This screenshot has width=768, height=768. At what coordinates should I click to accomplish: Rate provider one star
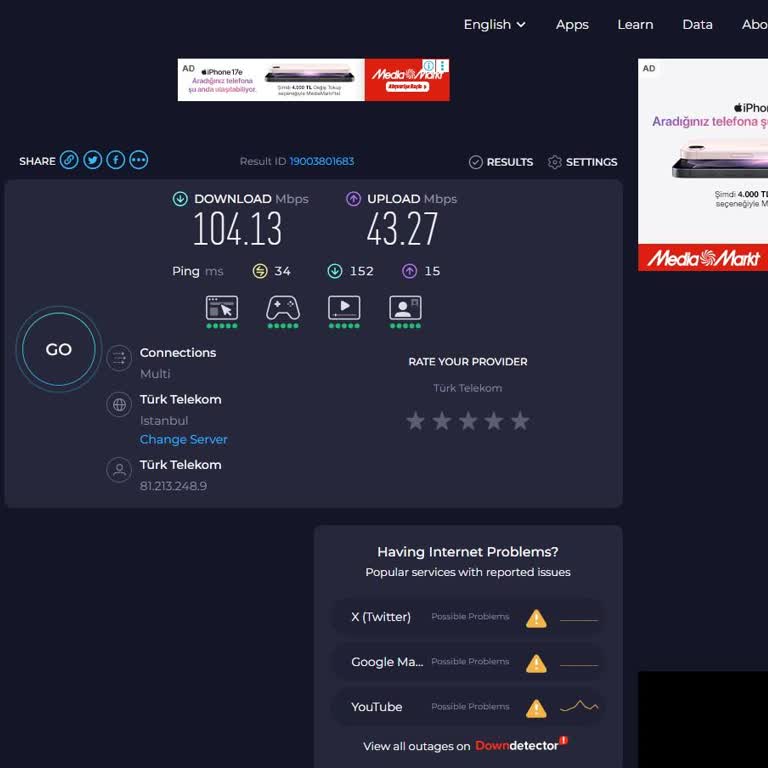415,421
